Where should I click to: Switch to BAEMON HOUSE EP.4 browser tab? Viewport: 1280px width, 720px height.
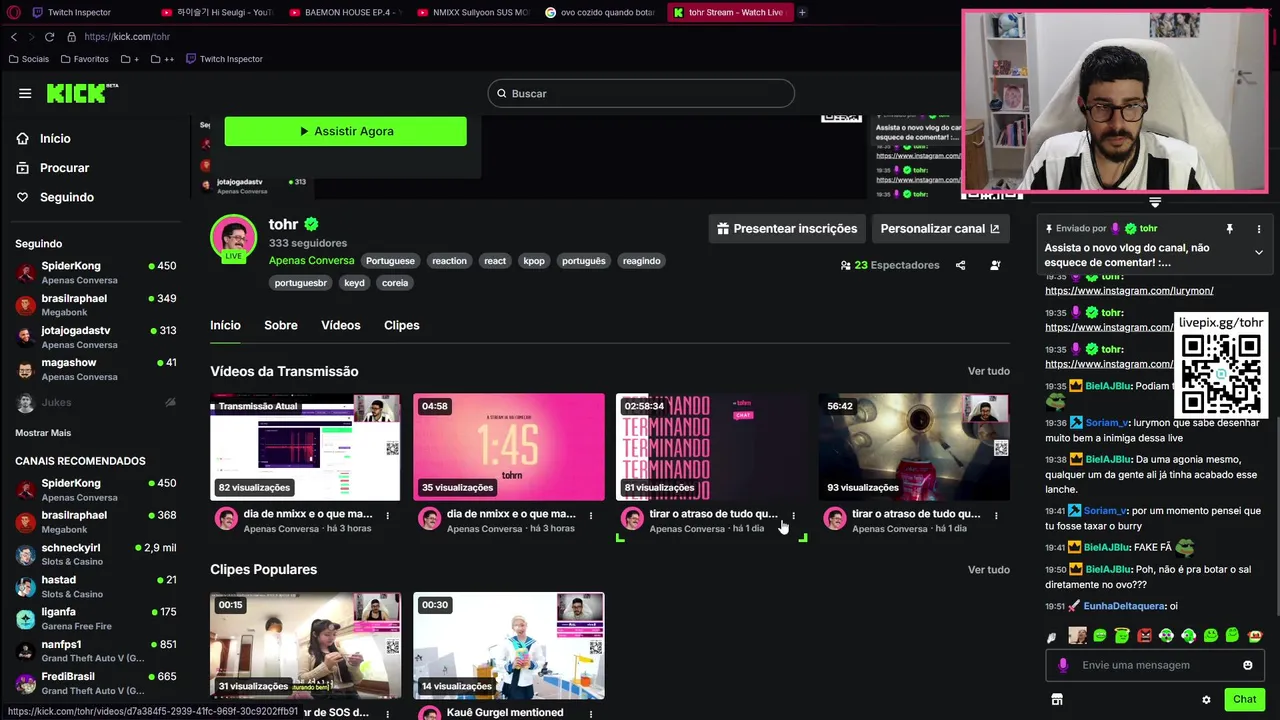pyautogui.click(x=344, y=12)
